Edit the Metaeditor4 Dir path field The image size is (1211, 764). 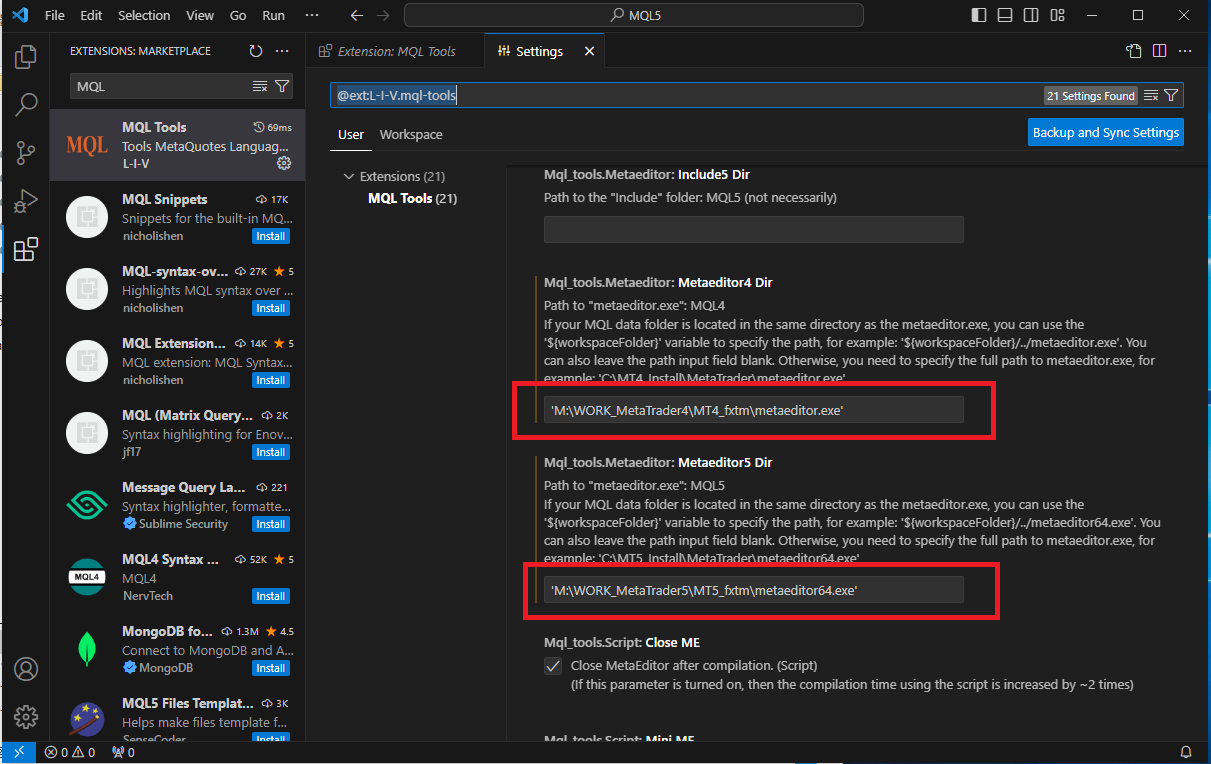[x=754, y=409]
